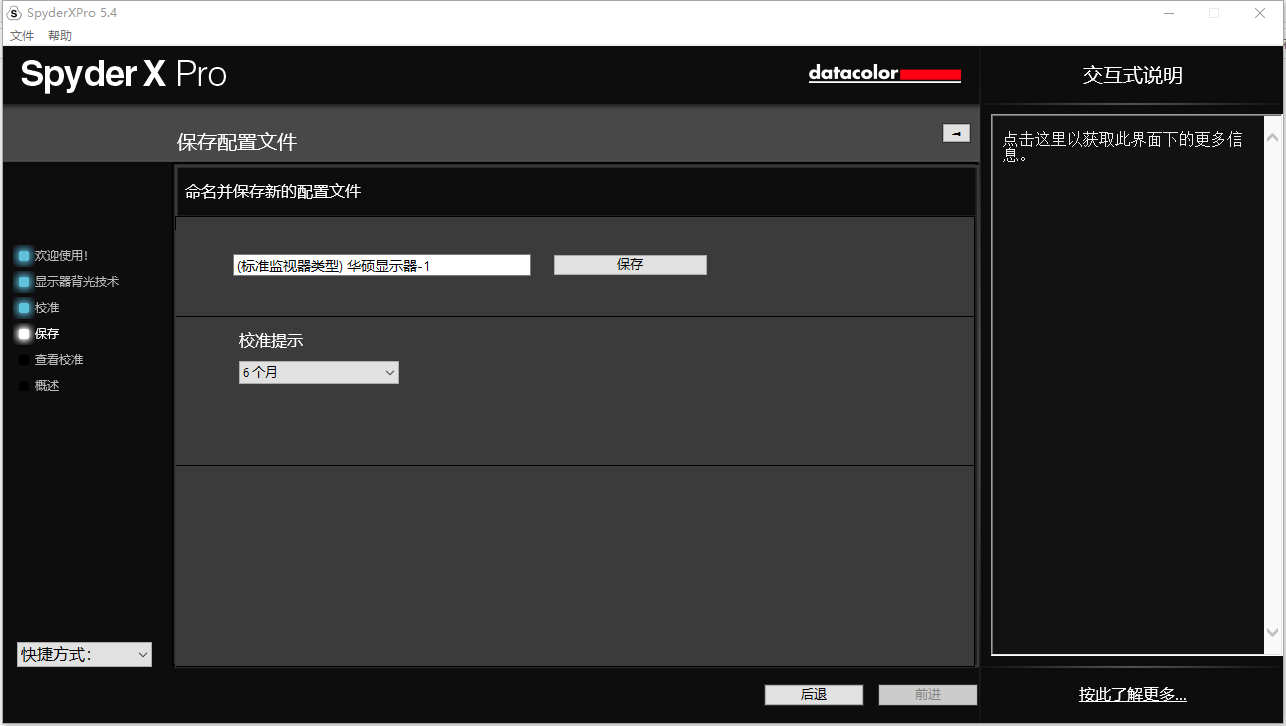Minimize the SpyderXPro window
The height and width of the screenshot is (726, 1286).
[1168, 13]
